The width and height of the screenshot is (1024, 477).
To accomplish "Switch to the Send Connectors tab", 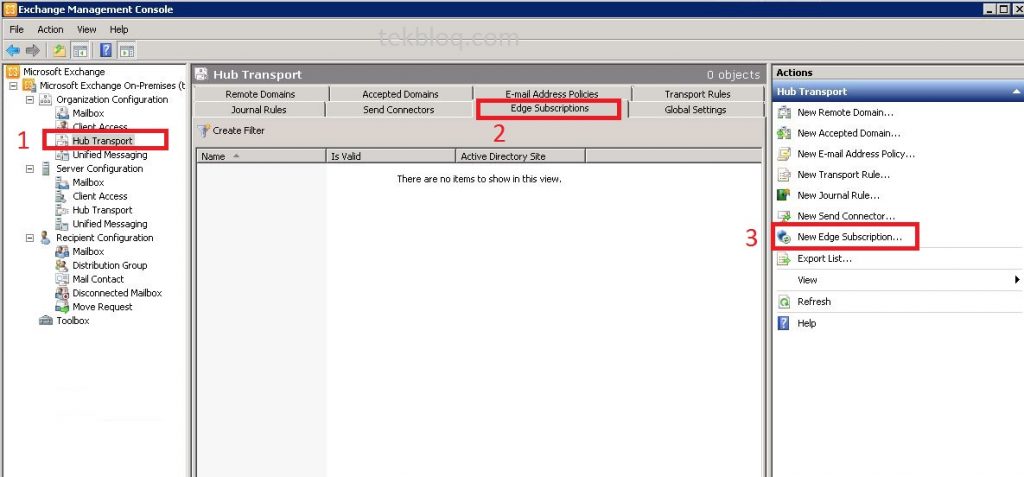I will pos(398,110).
